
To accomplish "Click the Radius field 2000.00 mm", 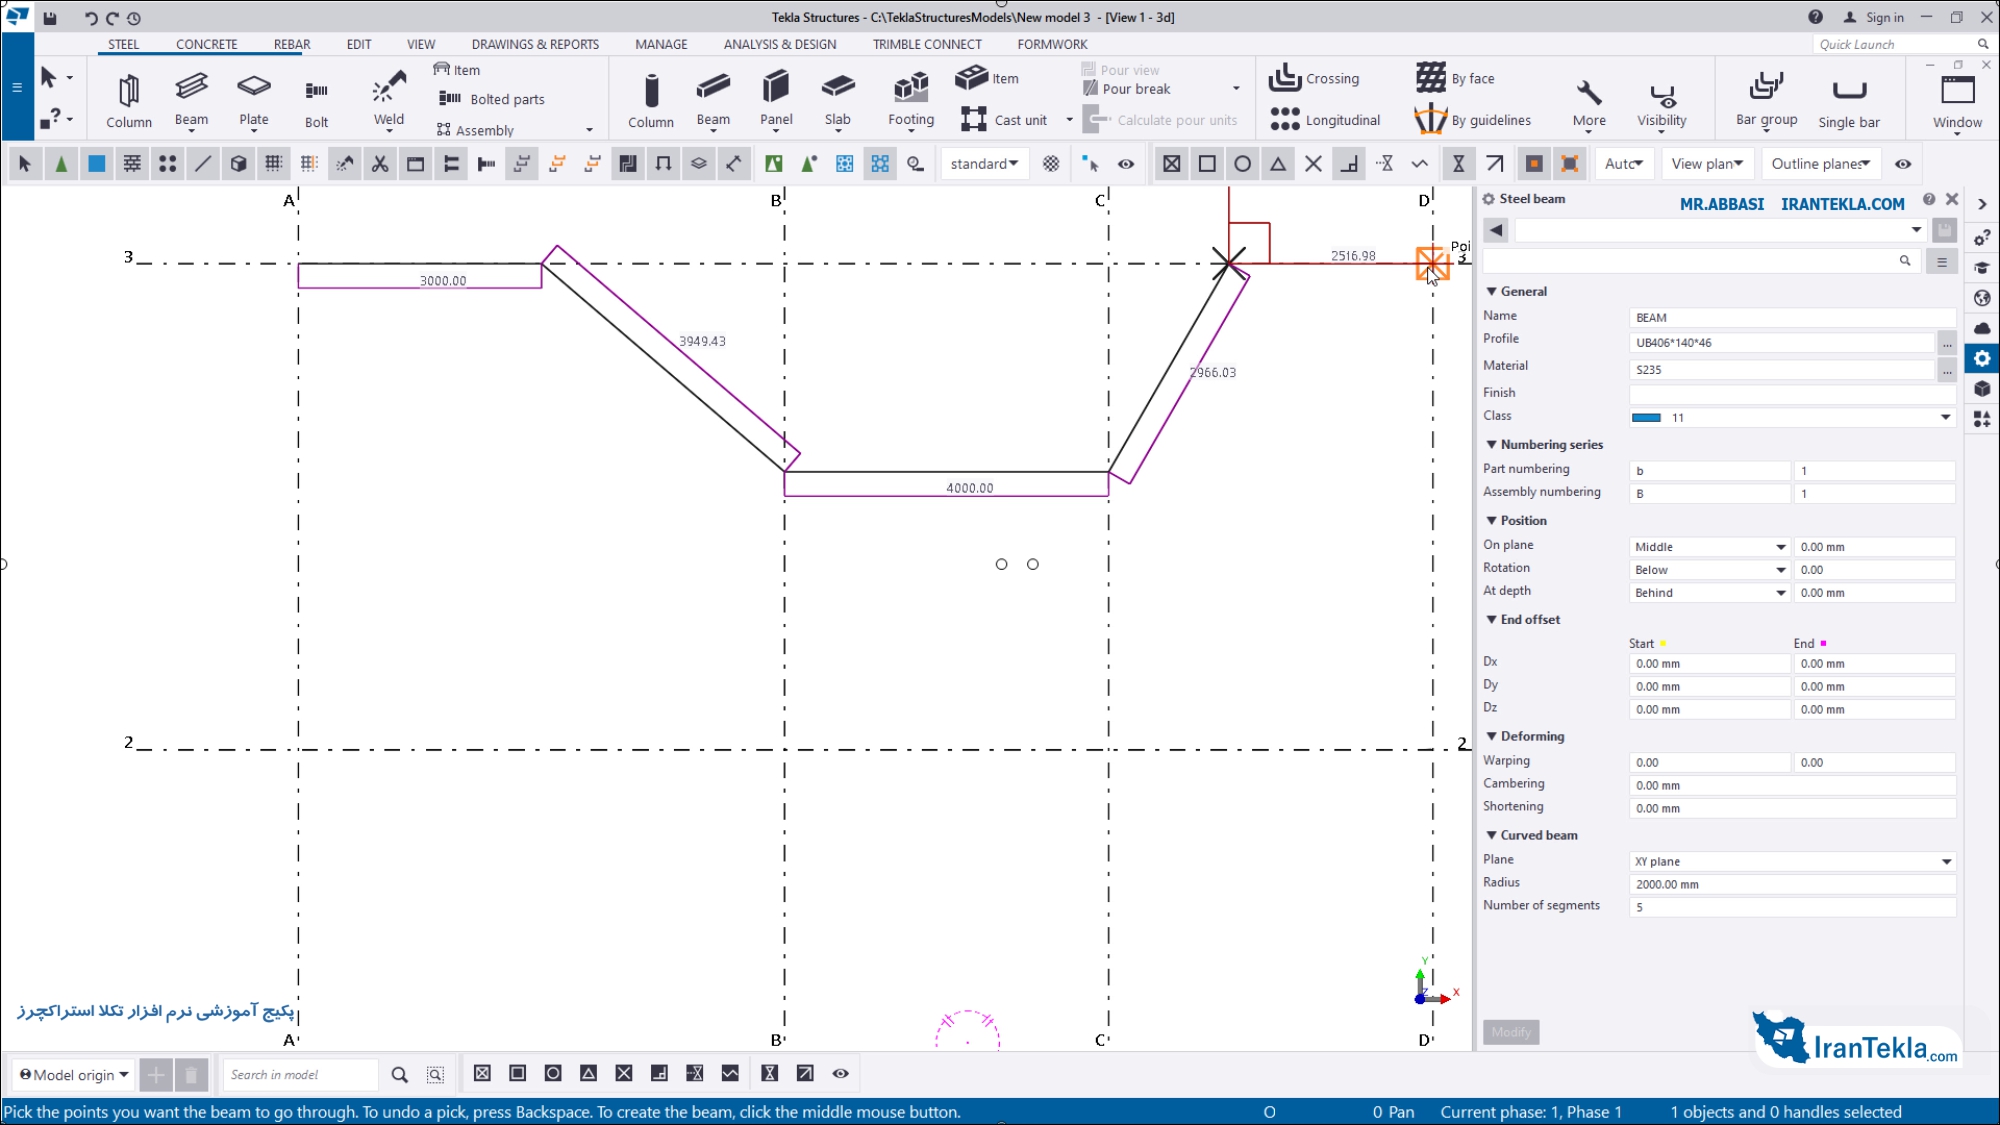I will tap(1792, 885).
